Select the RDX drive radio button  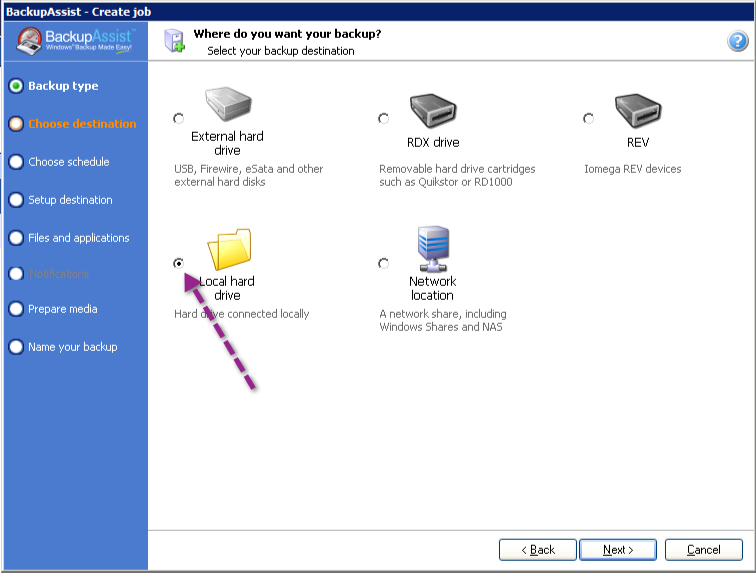383,118
